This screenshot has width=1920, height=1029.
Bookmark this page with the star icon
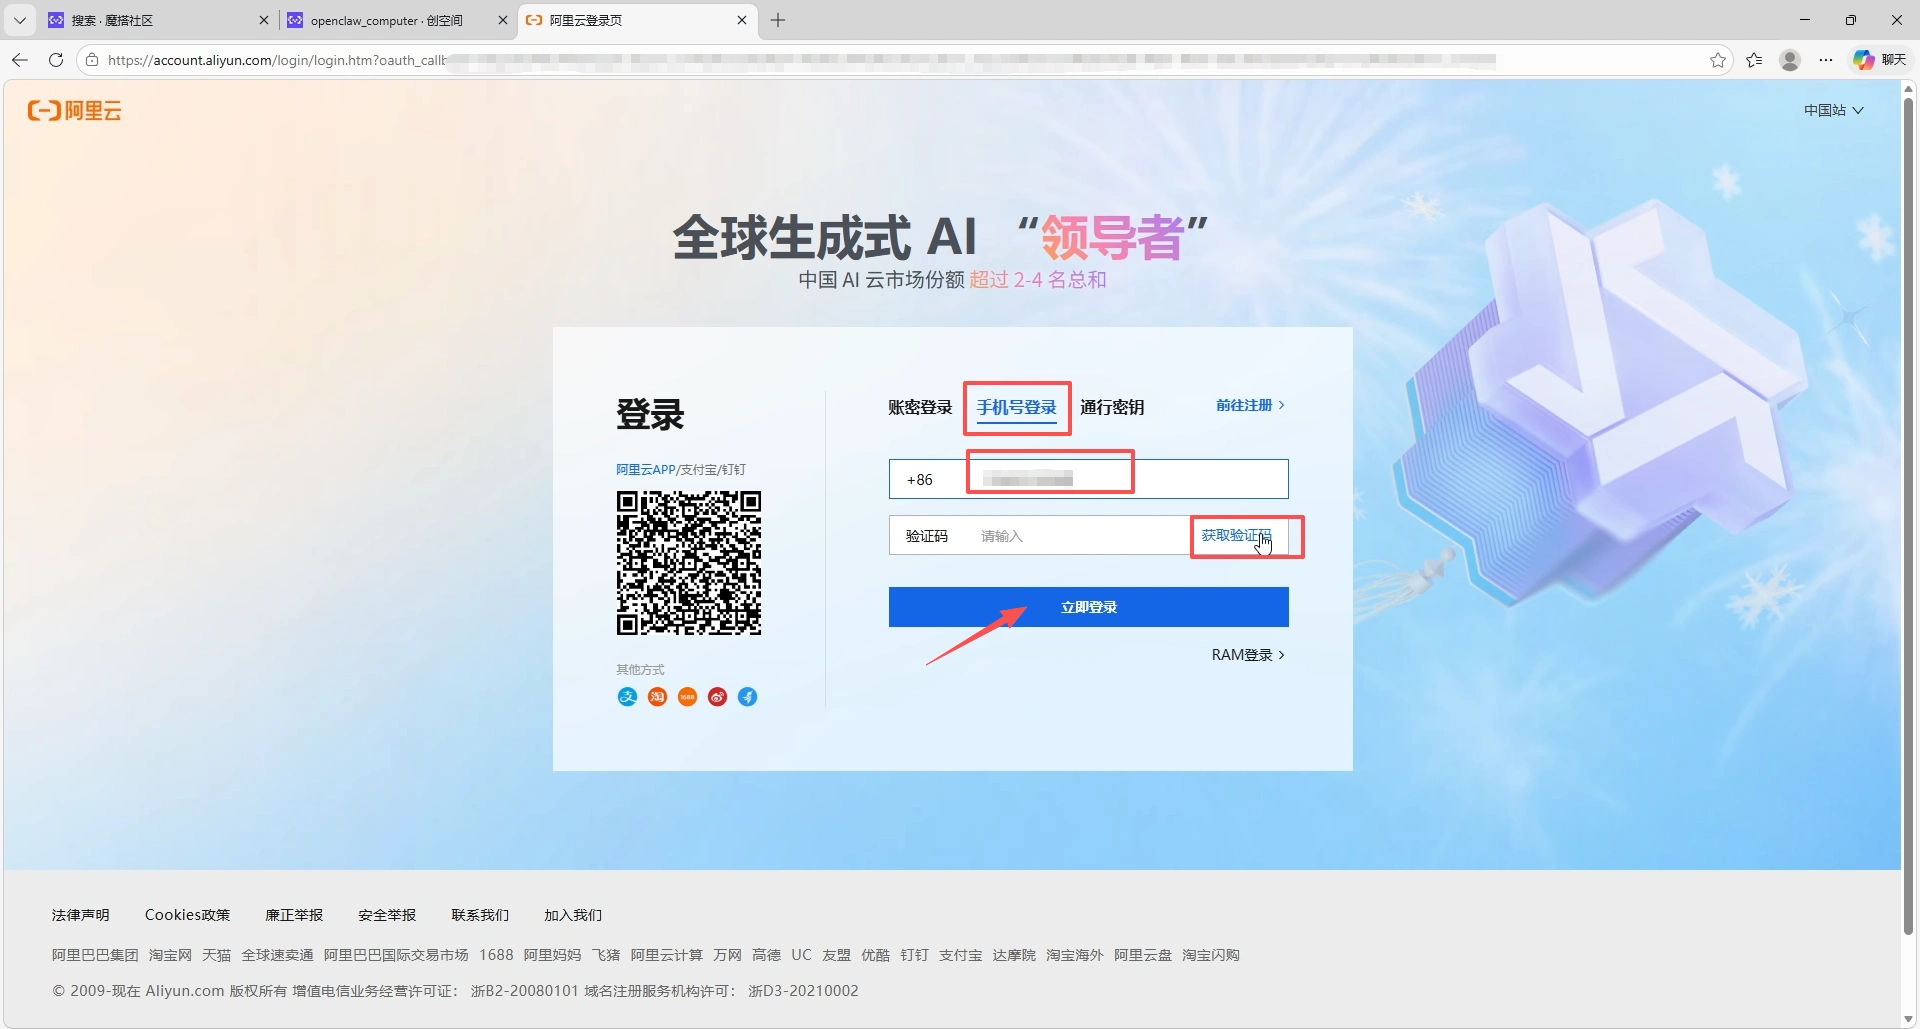(1718, 60)
